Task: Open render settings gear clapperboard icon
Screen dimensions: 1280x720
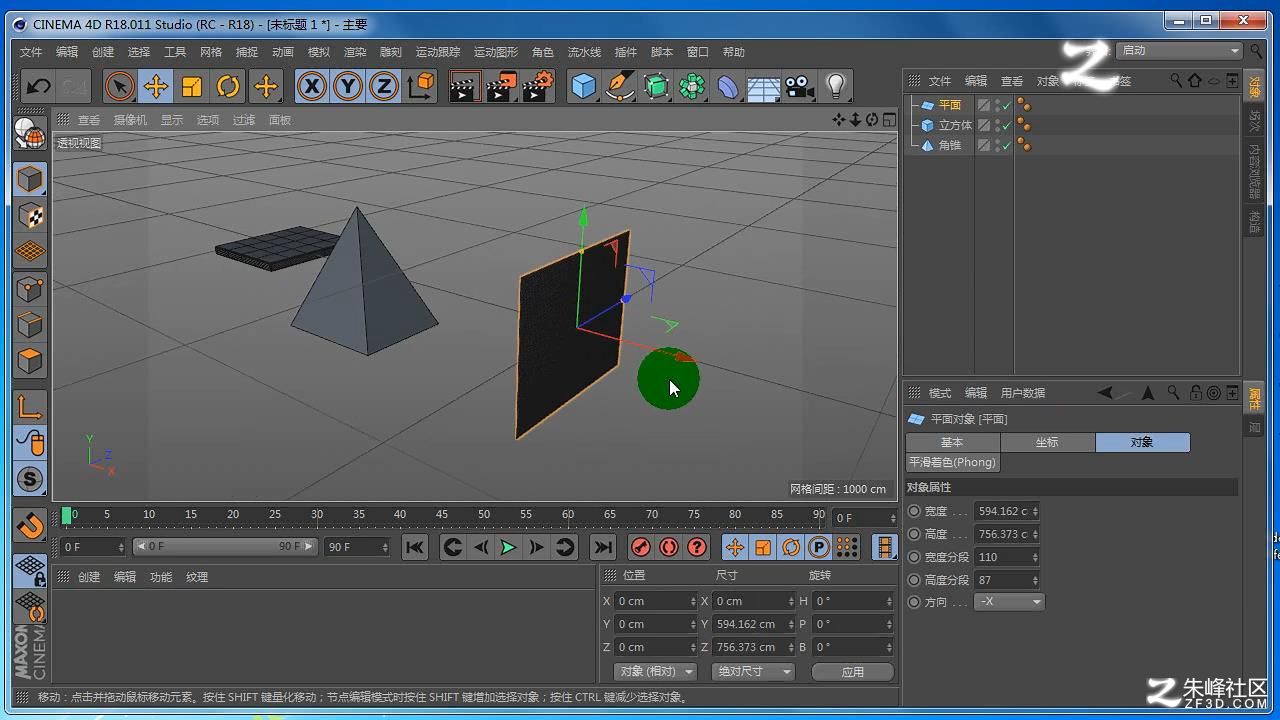Action: point(538,87)
